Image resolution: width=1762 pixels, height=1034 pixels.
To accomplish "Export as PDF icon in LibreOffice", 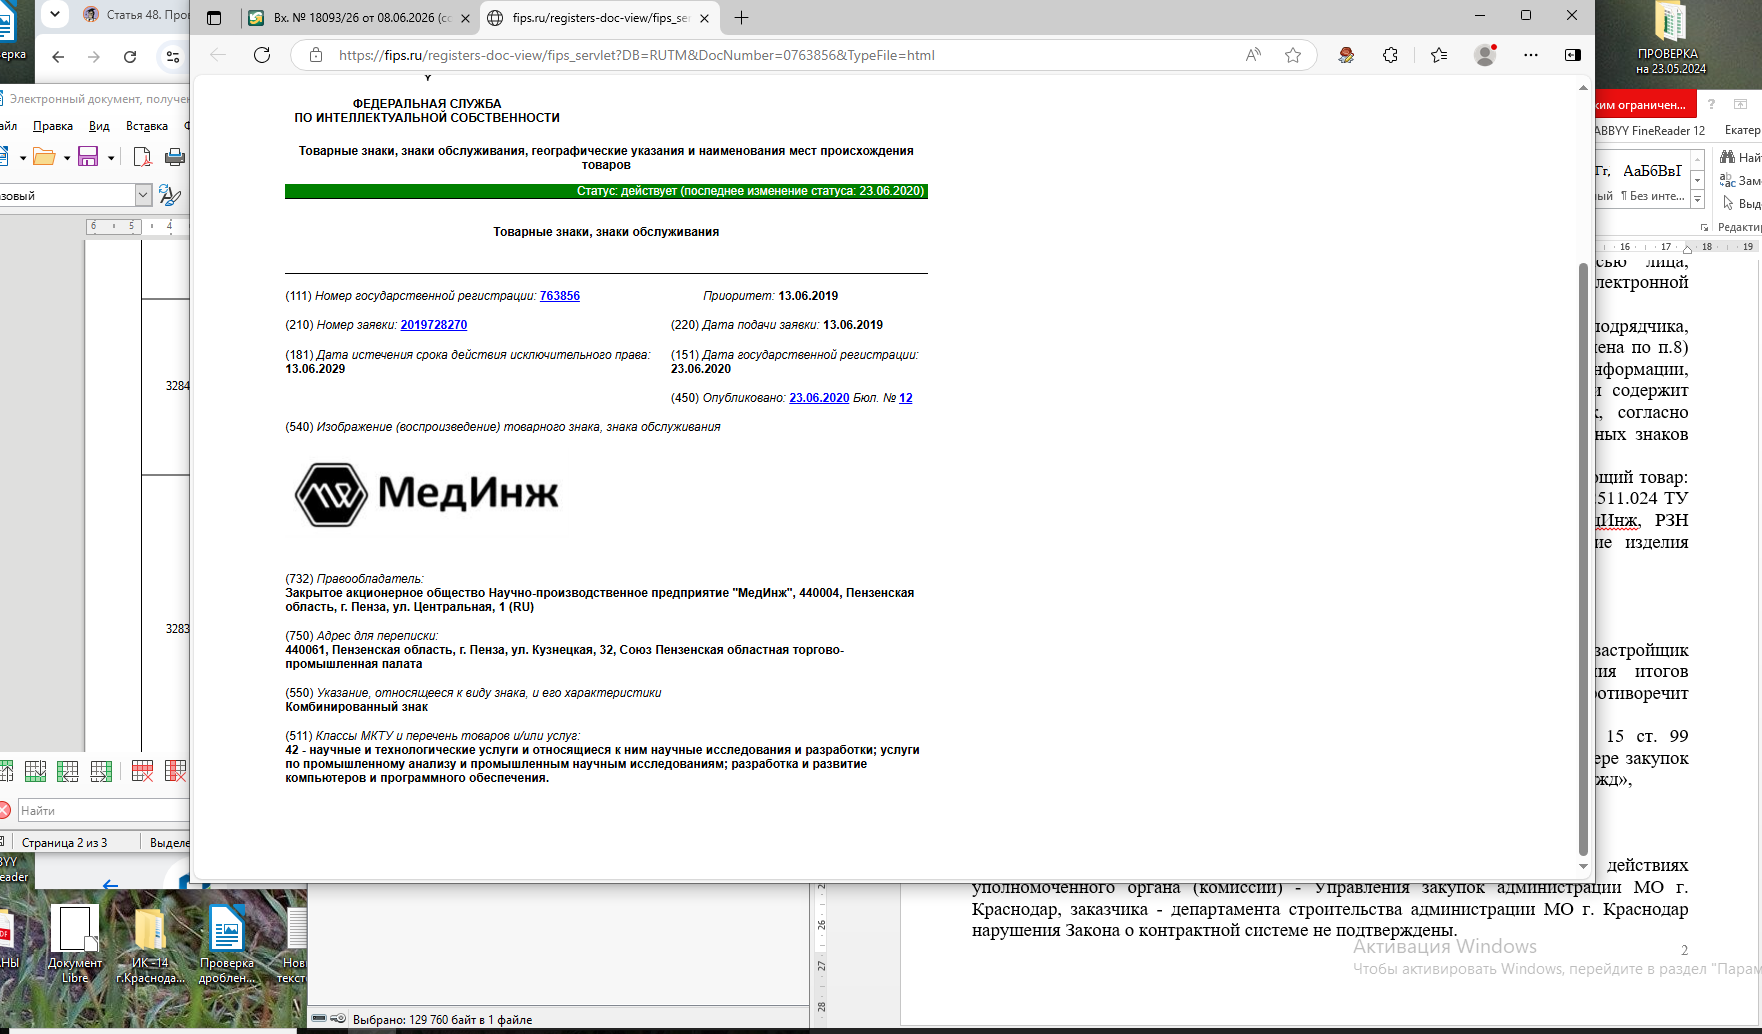I will tap(142, 157).
